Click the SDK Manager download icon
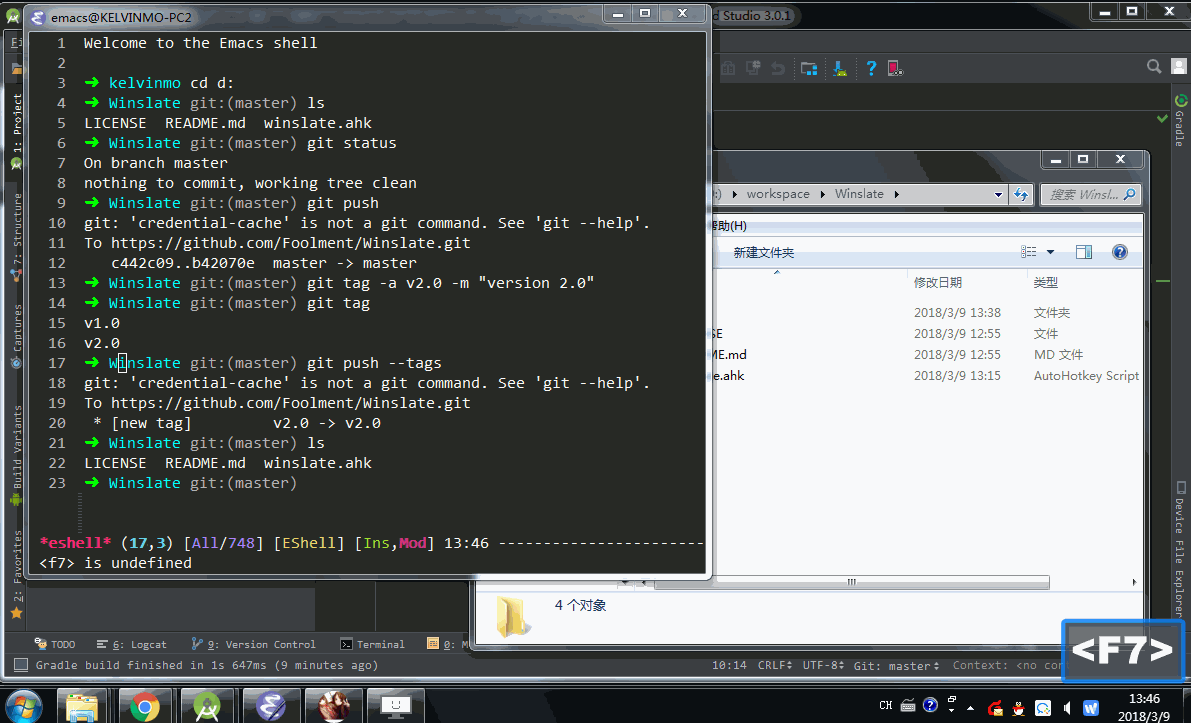Screen dimensions: 1191x723 coord(840,68)
